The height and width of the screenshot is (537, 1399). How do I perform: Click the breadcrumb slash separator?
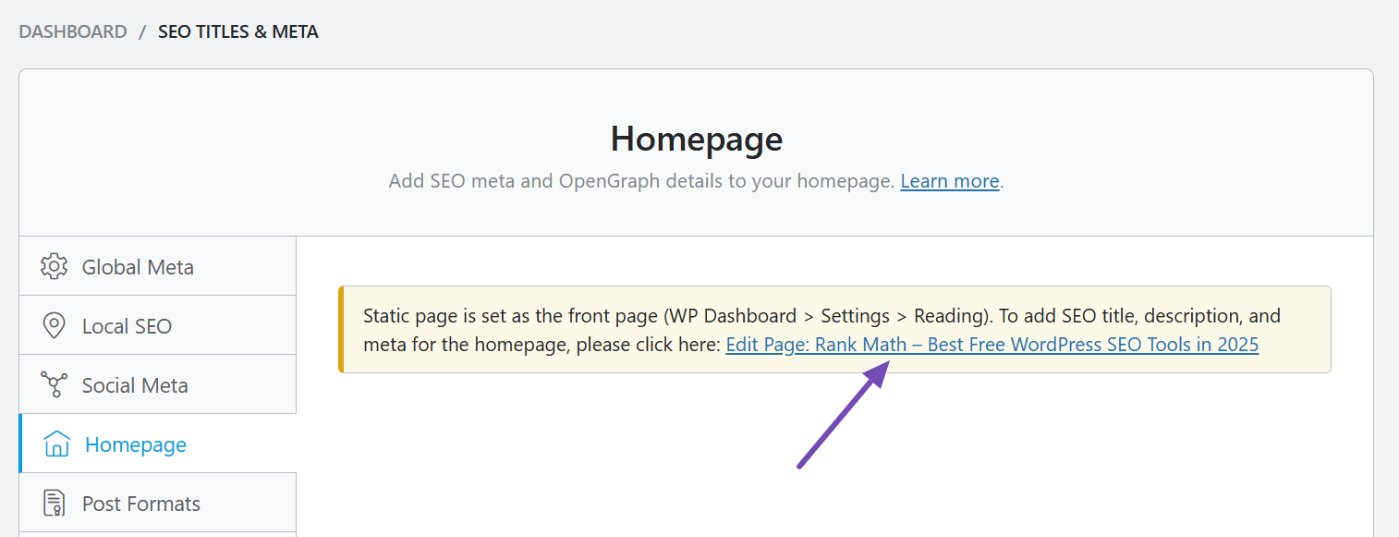pyautogui.click(x=143, y=32)
